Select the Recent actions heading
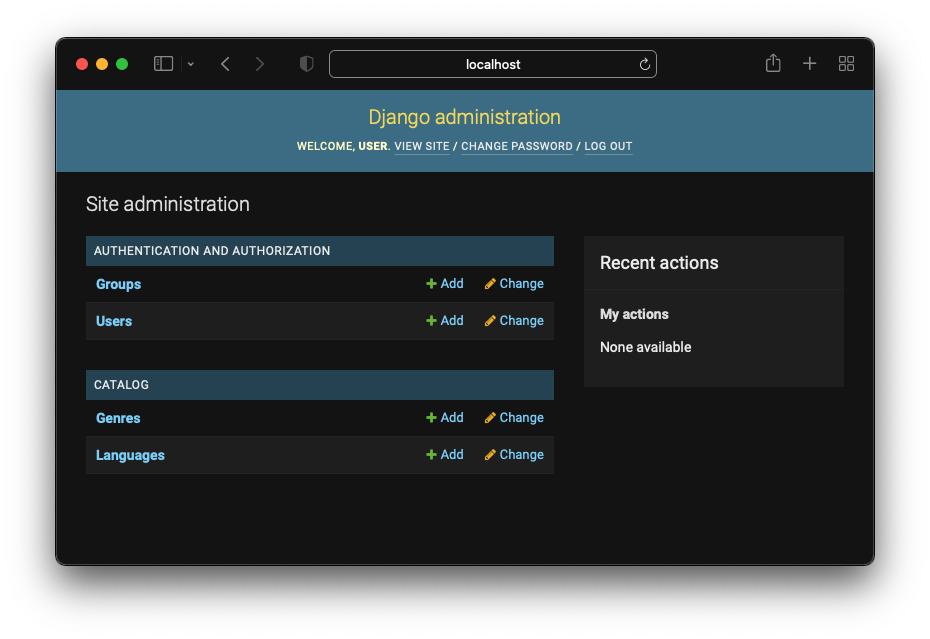This screenshot has height=639, width=930. coord(659,263)
